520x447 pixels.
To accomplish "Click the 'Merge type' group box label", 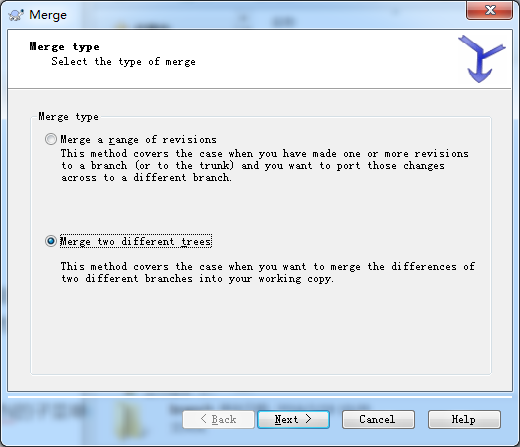I will (68, 117).
